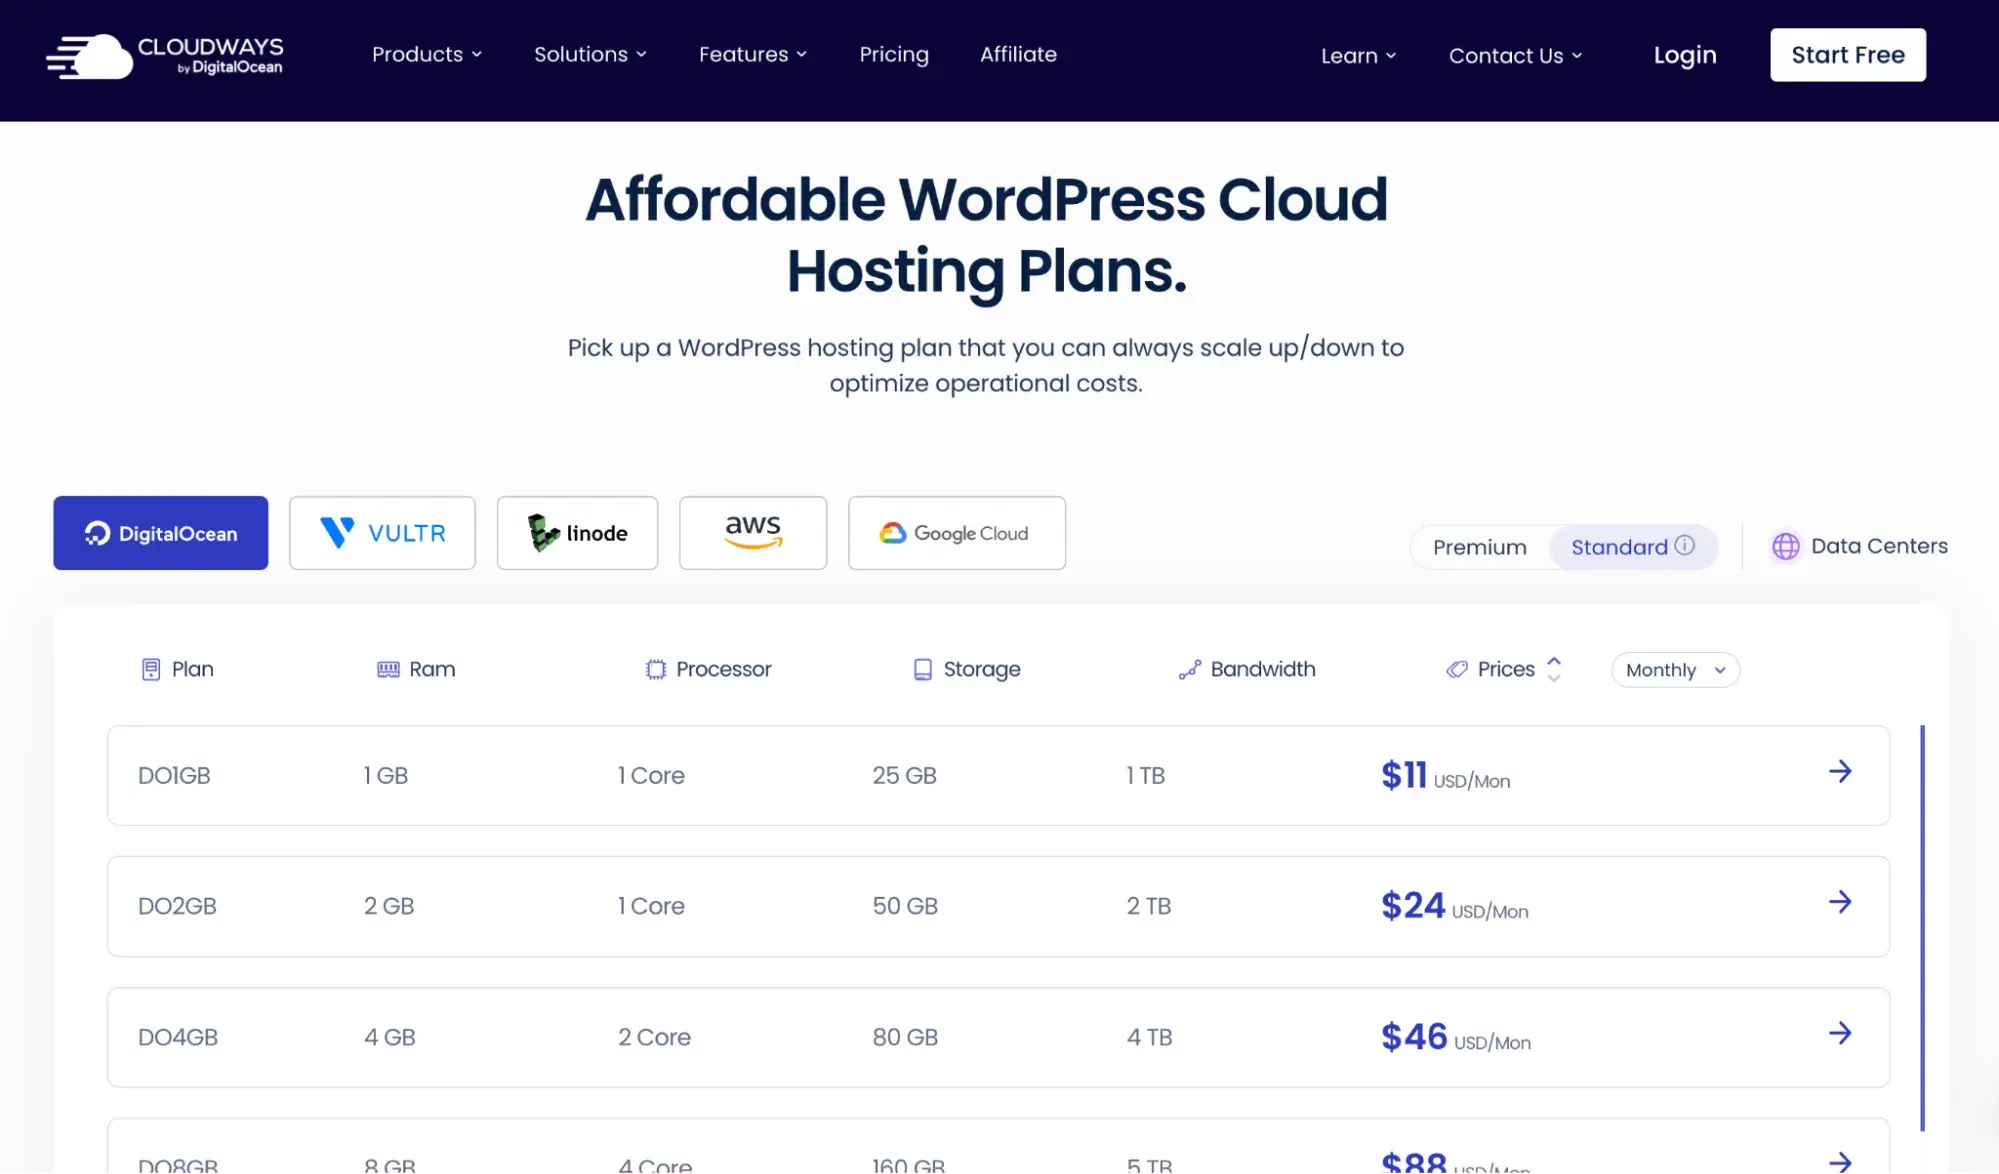This screenshot has width=1999, height=1174.
Task: Select the DO4GB plan row
Action: 998,1037
